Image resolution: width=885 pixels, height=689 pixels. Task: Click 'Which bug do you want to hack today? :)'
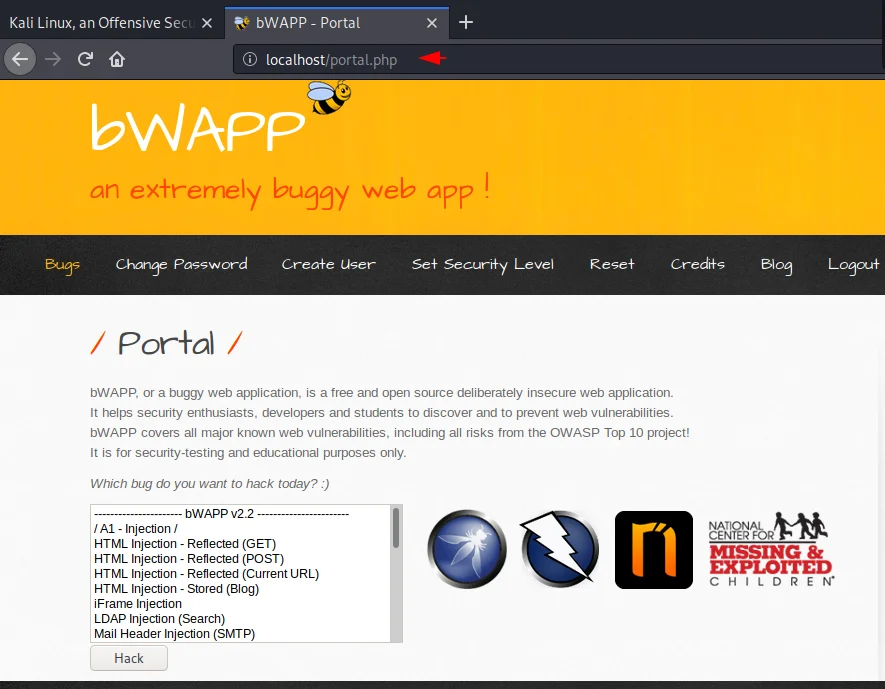point(209,484)
